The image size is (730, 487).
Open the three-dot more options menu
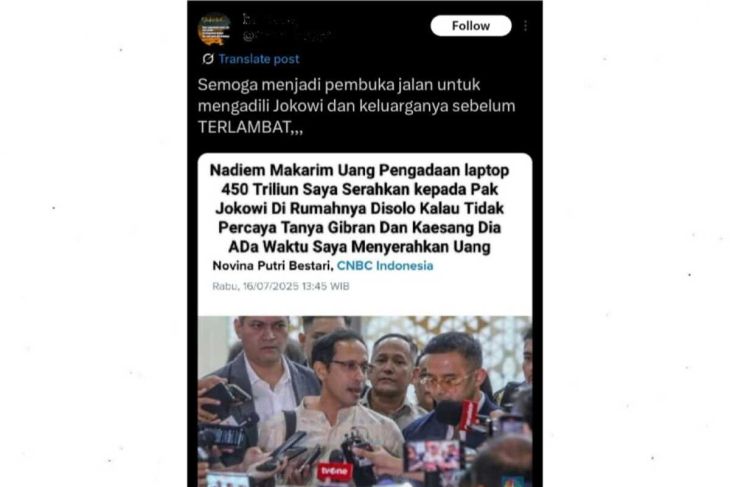click(x=526, y=26)
